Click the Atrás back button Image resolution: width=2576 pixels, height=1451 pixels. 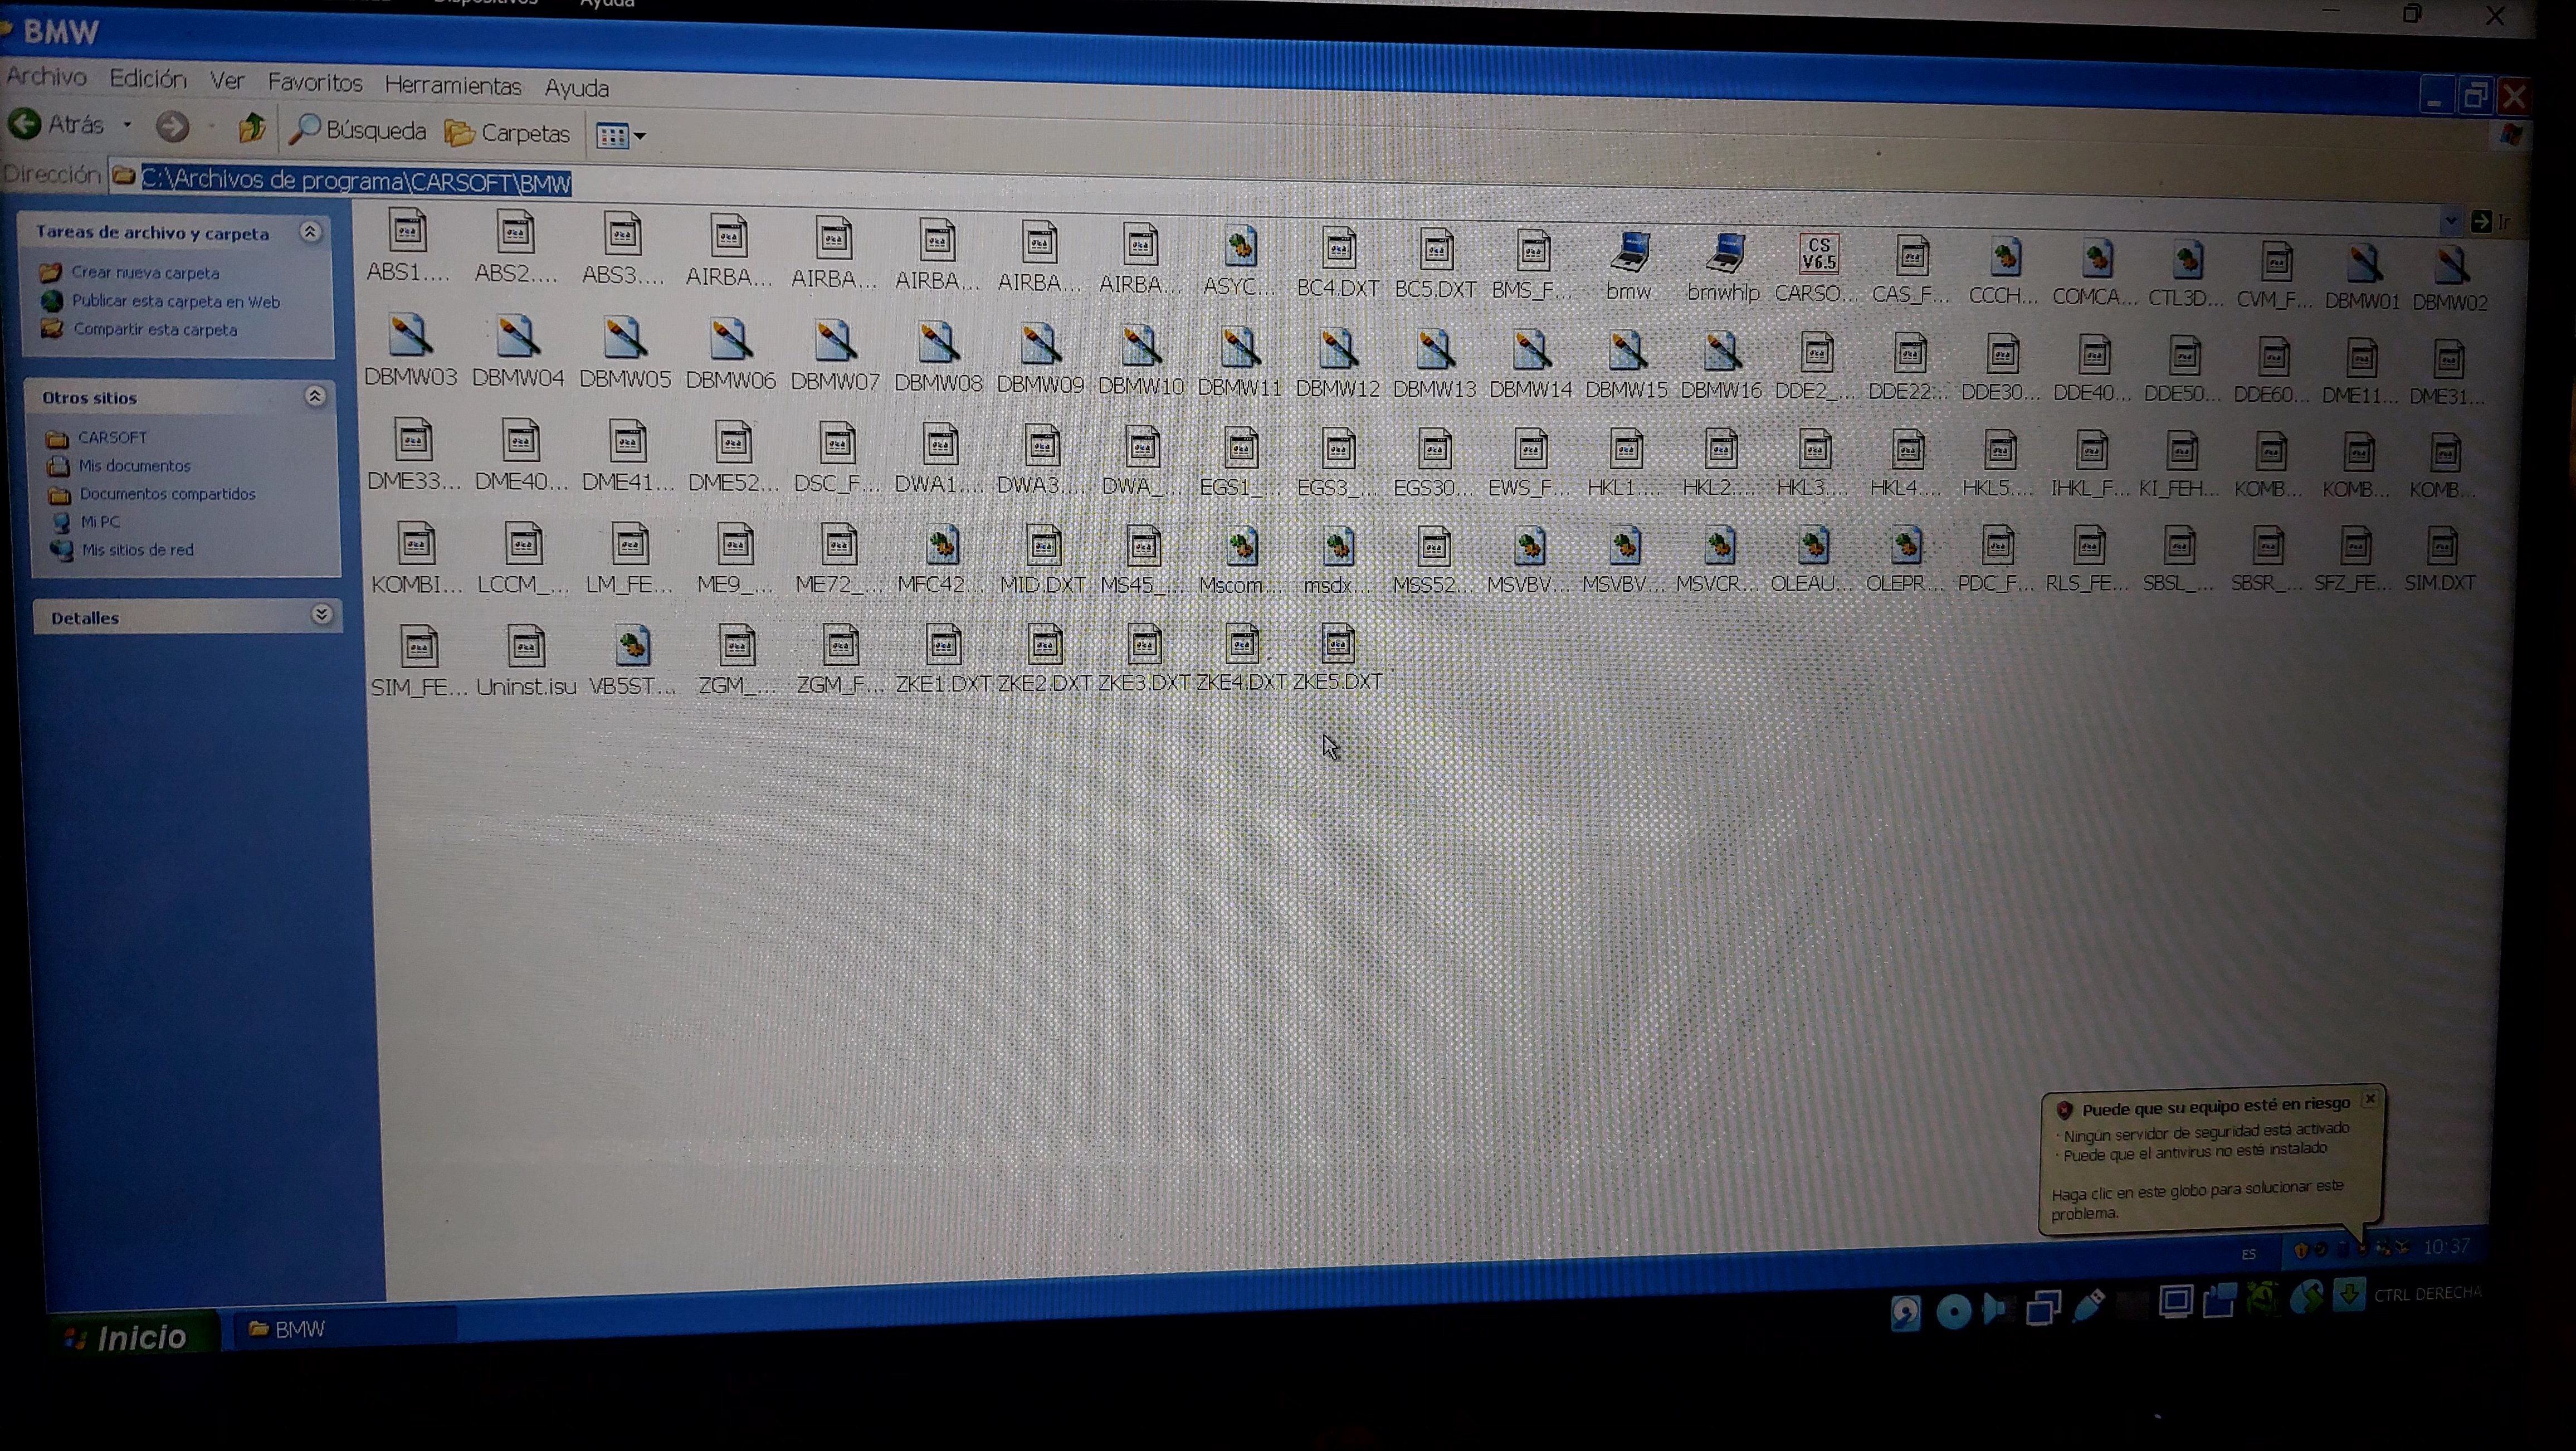(x=58, y=124)
